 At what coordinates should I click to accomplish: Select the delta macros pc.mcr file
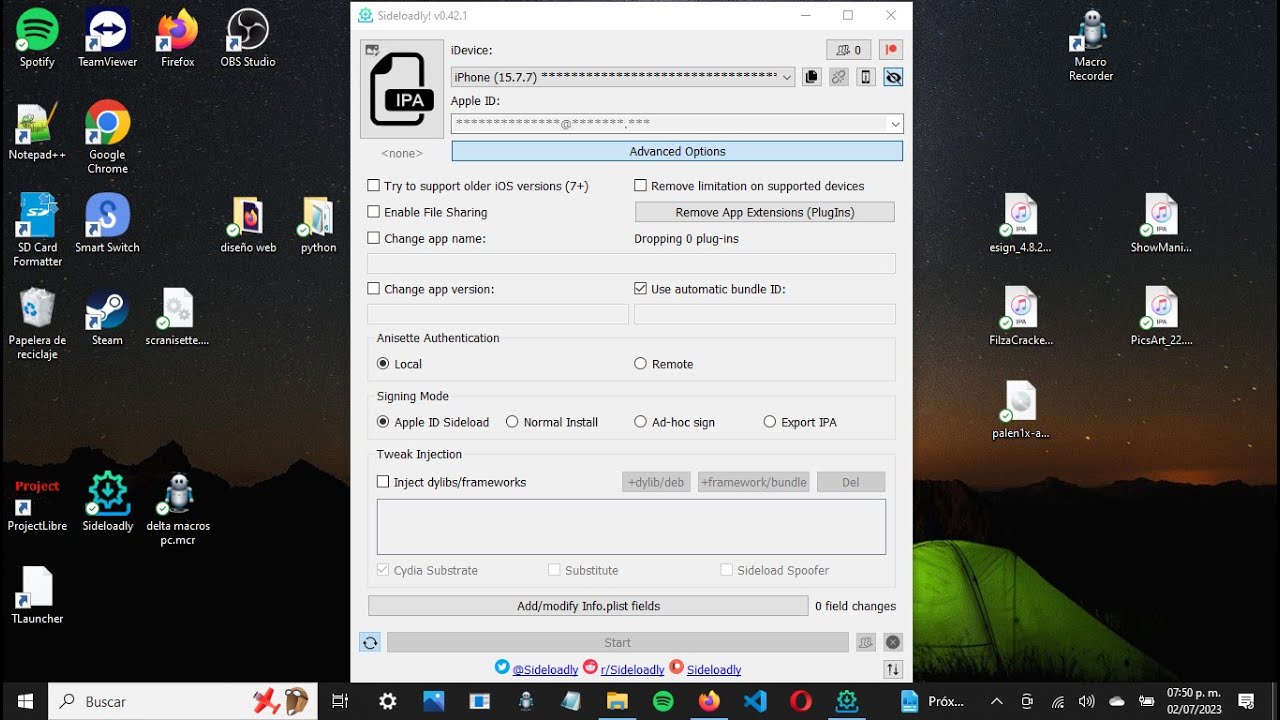(x=178, y=509)
